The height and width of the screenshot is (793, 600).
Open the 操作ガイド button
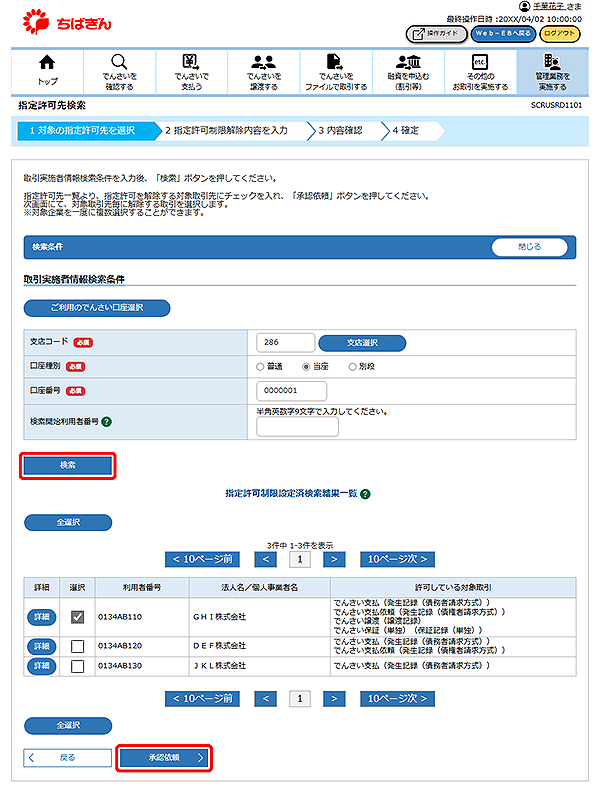(x=437, y=34)
